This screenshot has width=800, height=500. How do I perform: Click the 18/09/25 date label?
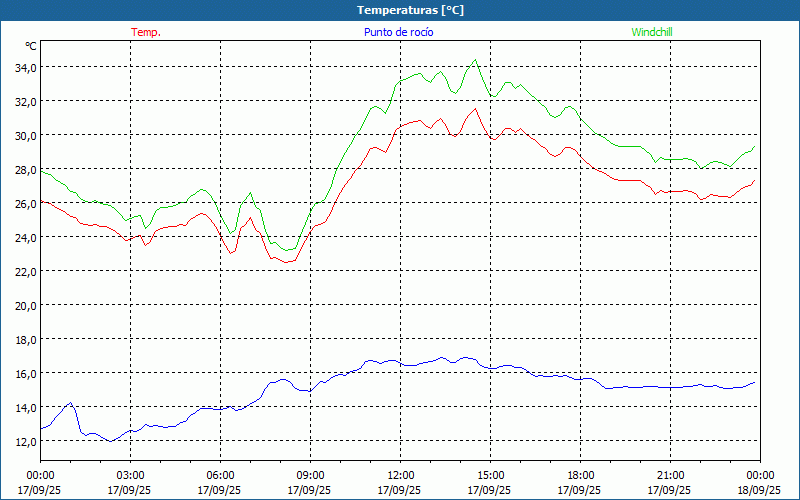coord(760,490)
